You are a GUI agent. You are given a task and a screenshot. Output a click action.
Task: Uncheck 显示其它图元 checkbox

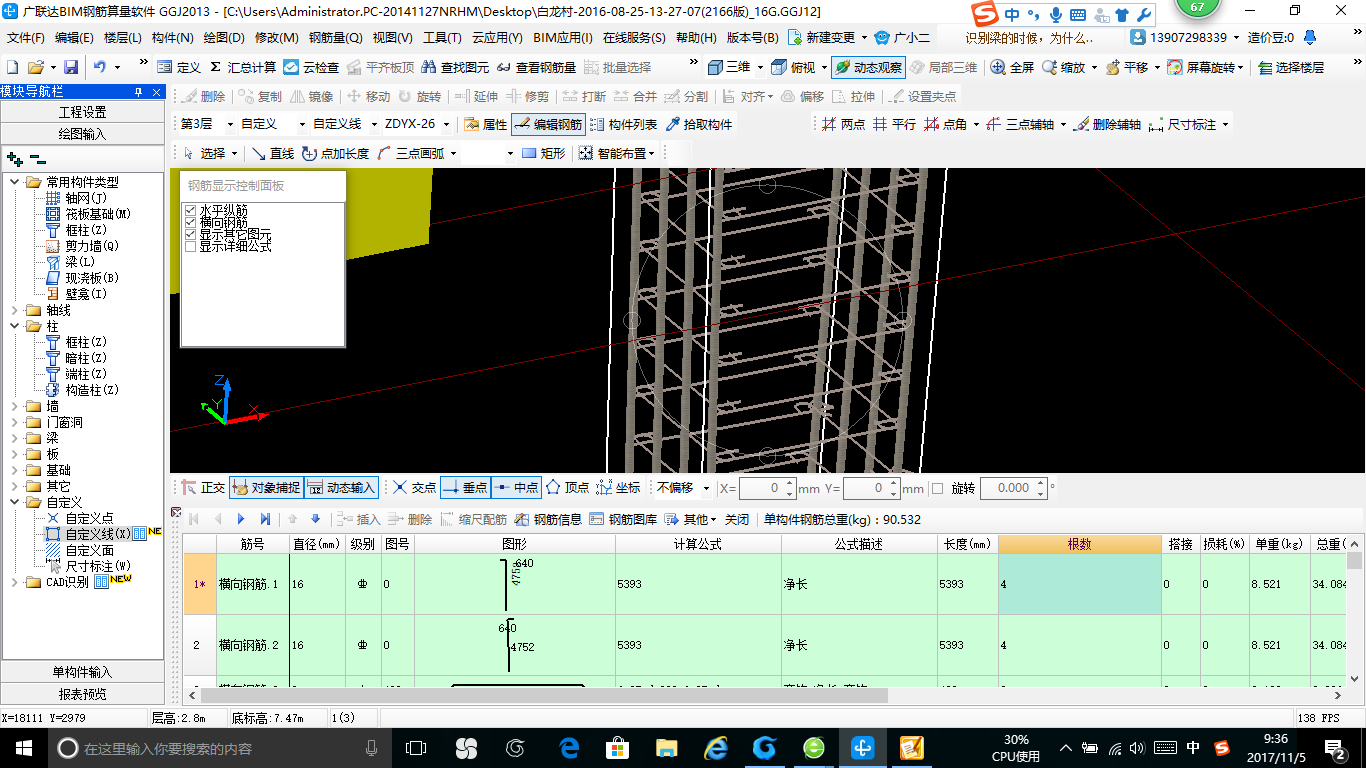[191, 234]
